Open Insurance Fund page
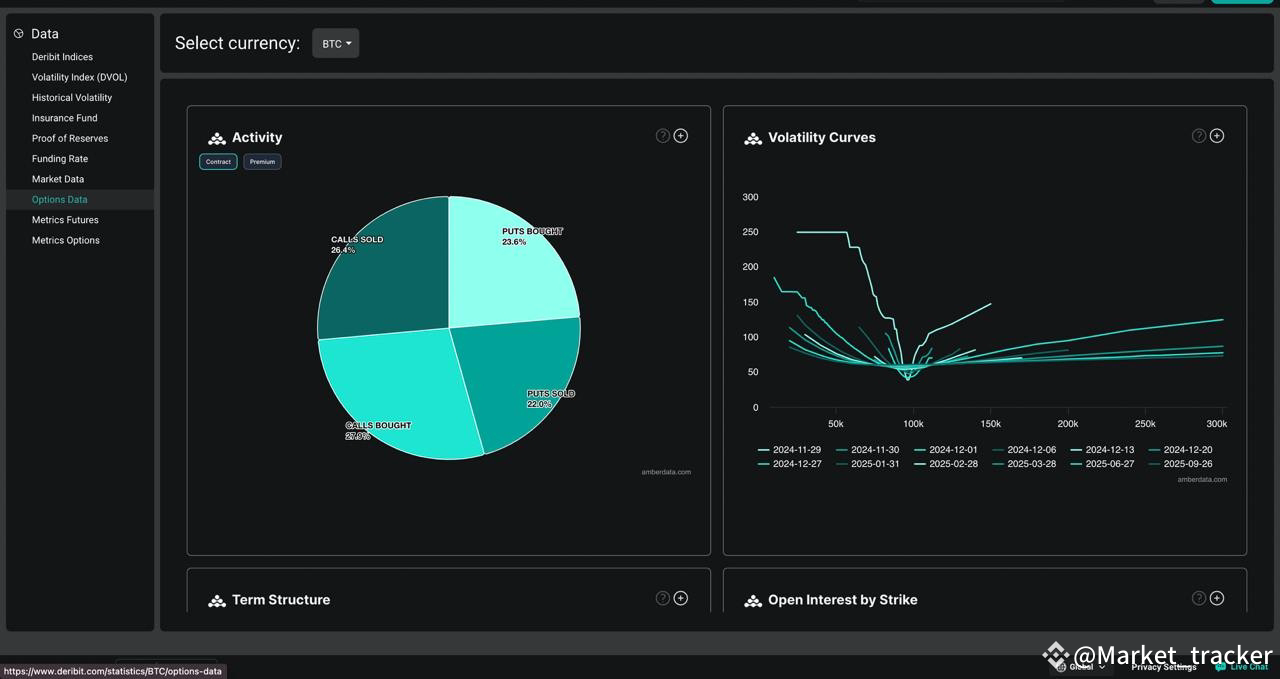 tap(64, 118)
